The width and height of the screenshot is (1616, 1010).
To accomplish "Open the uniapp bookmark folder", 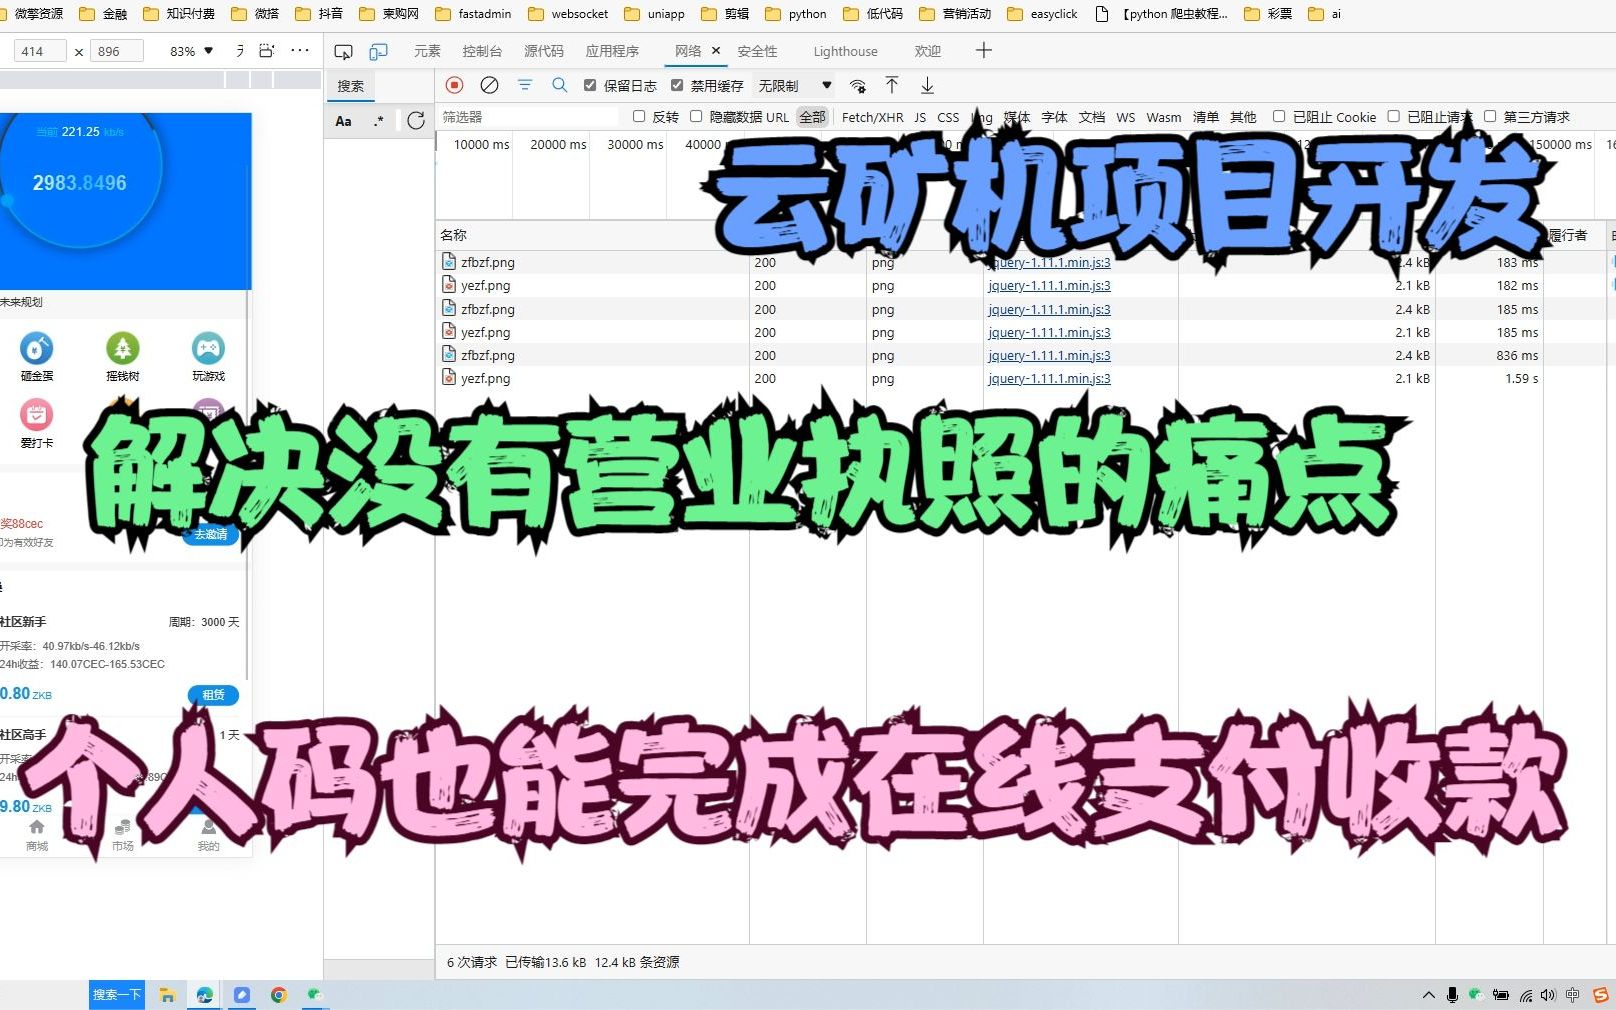I will coord(654,14).
